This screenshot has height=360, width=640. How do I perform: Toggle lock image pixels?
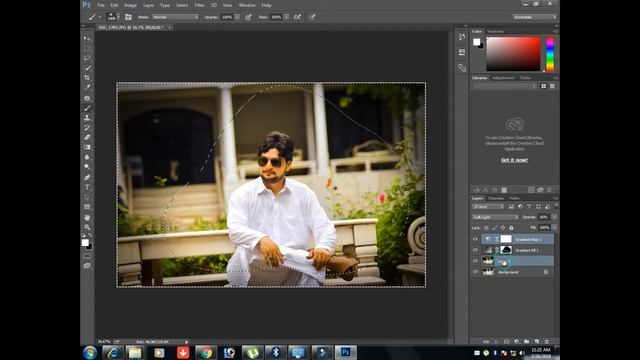(x=495, y=228)
